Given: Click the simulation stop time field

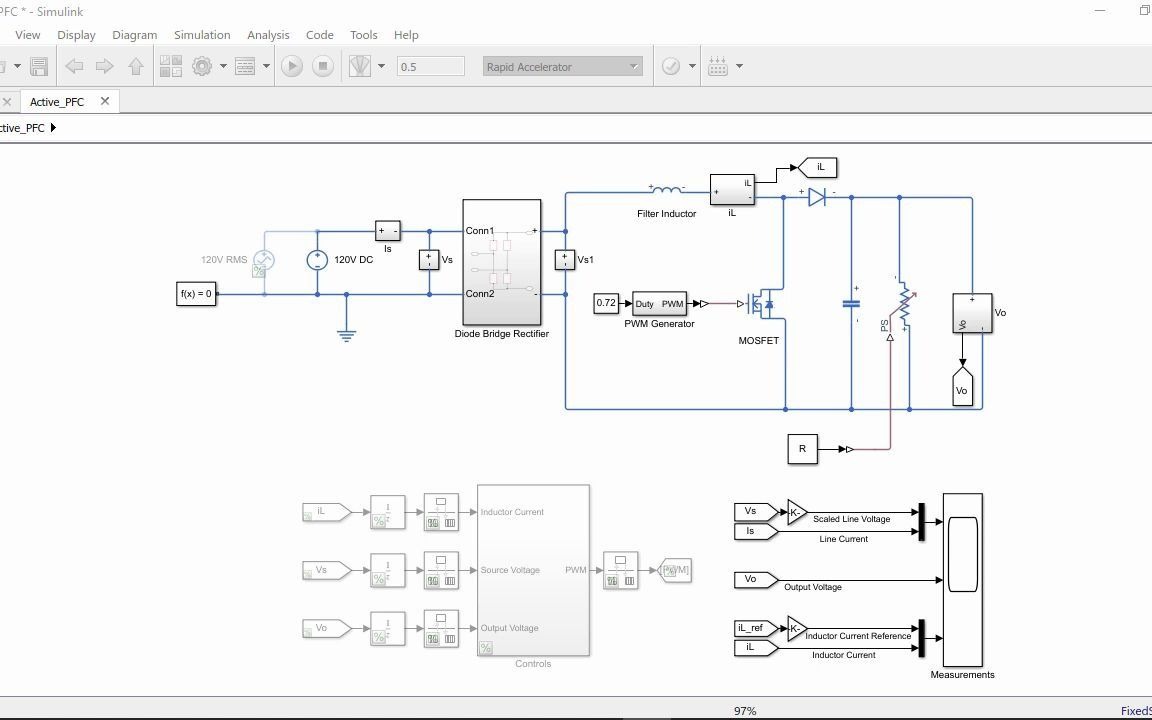Looking at the screenshot, I should pos(430,66).
